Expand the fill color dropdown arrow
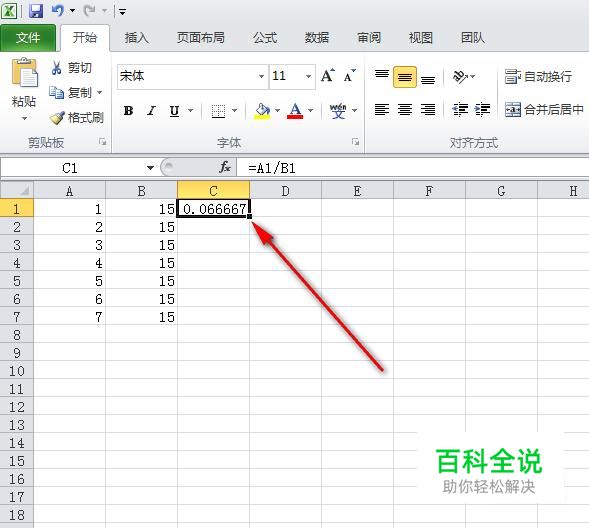 click(277, 111)
